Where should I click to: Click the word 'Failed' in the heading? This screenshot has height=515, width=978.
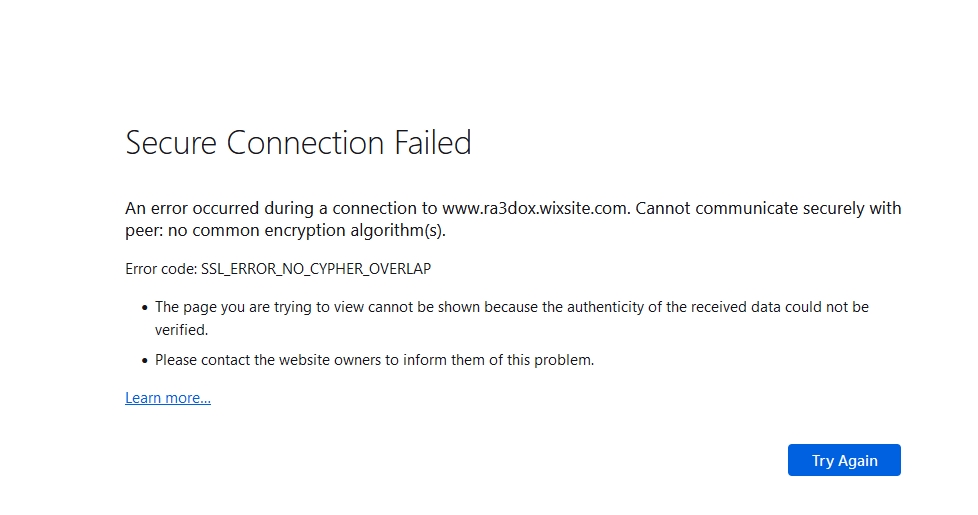[432, 143]
